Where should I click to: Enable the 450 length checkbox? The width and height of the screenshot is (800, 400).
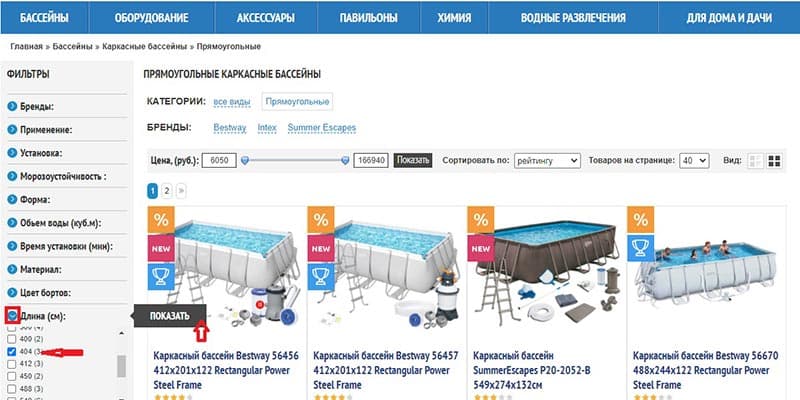pyautogui.click(x=12, y=377)
